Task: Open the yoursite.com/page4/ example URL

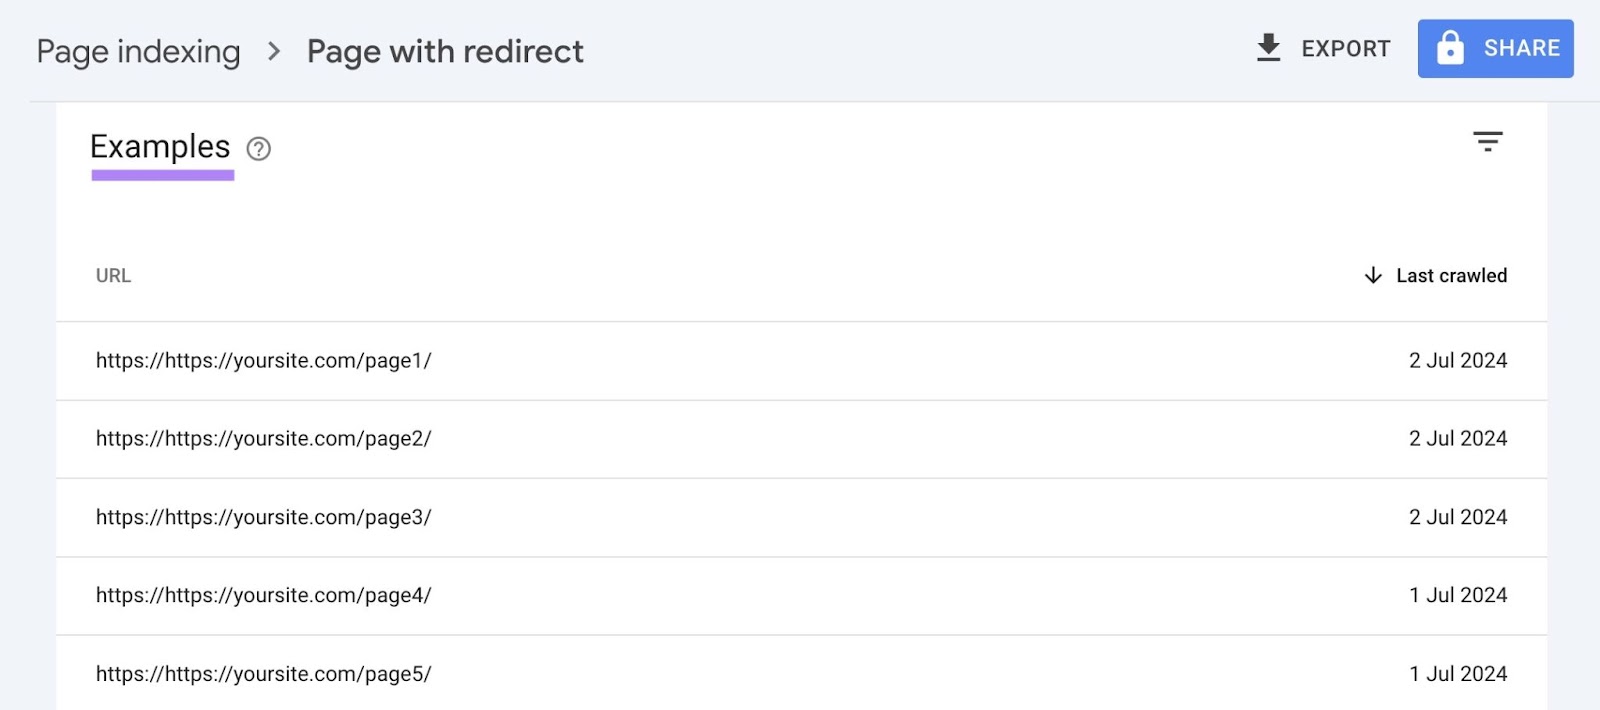Action: click(x=263, y=595)
